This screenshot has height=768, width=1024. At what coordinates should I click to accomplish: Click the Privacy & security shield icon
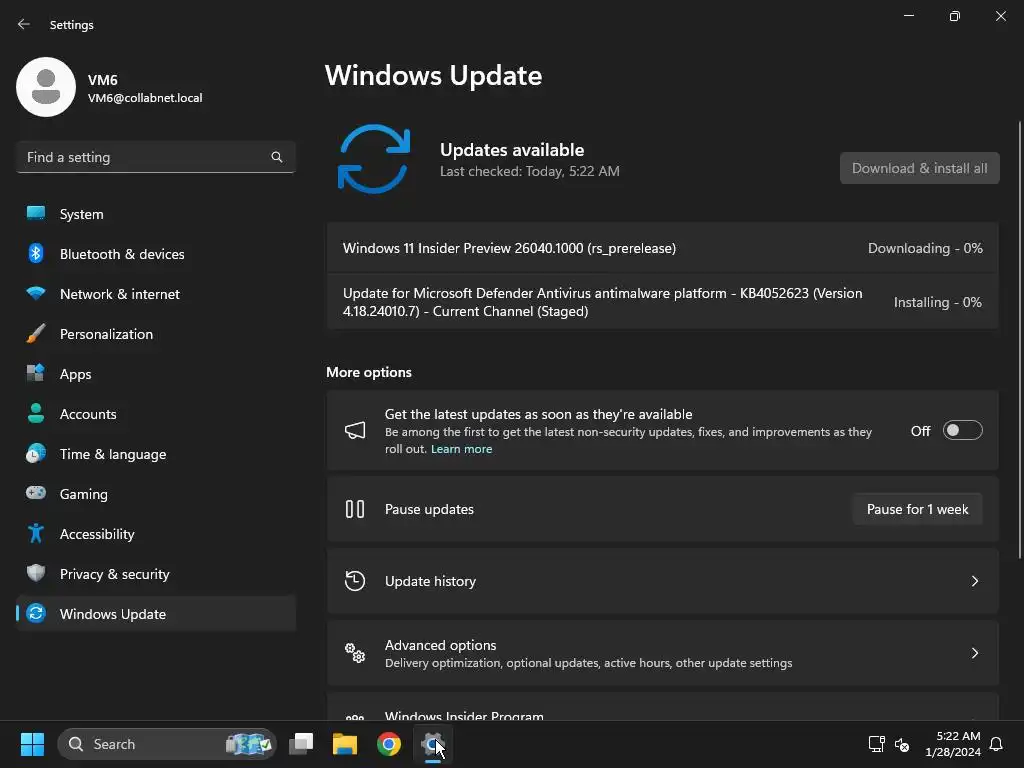point(36,573)
